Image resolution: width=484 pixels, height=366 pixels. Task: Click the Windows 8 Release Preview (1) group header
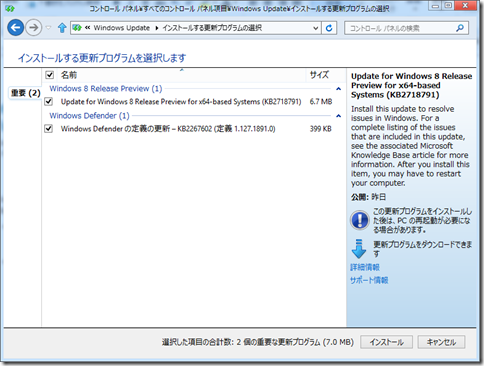pyautogui.click(x=106, y=89)
